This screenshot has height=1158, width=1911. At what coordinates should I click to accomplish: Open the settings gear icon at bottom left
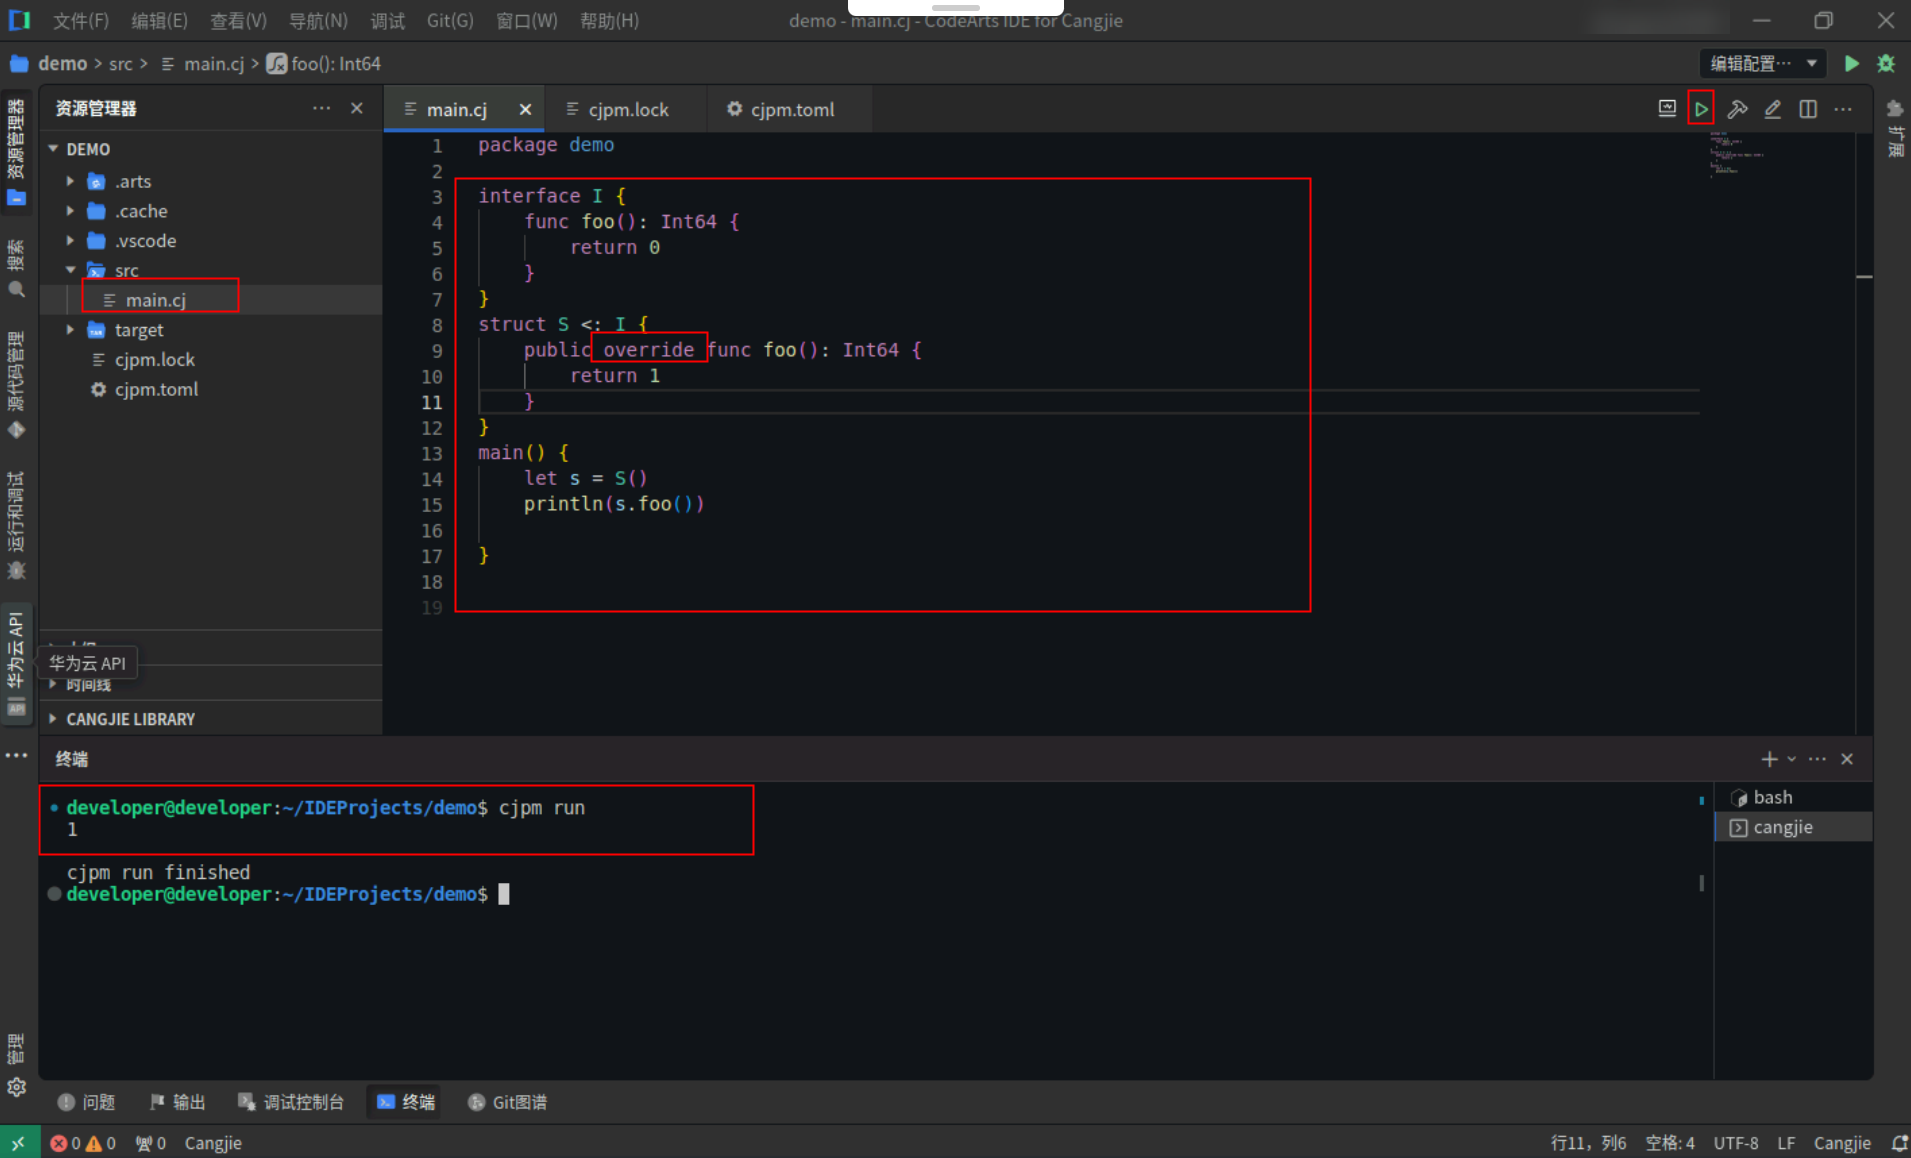pyautogui.click(x=16, y=1087)
